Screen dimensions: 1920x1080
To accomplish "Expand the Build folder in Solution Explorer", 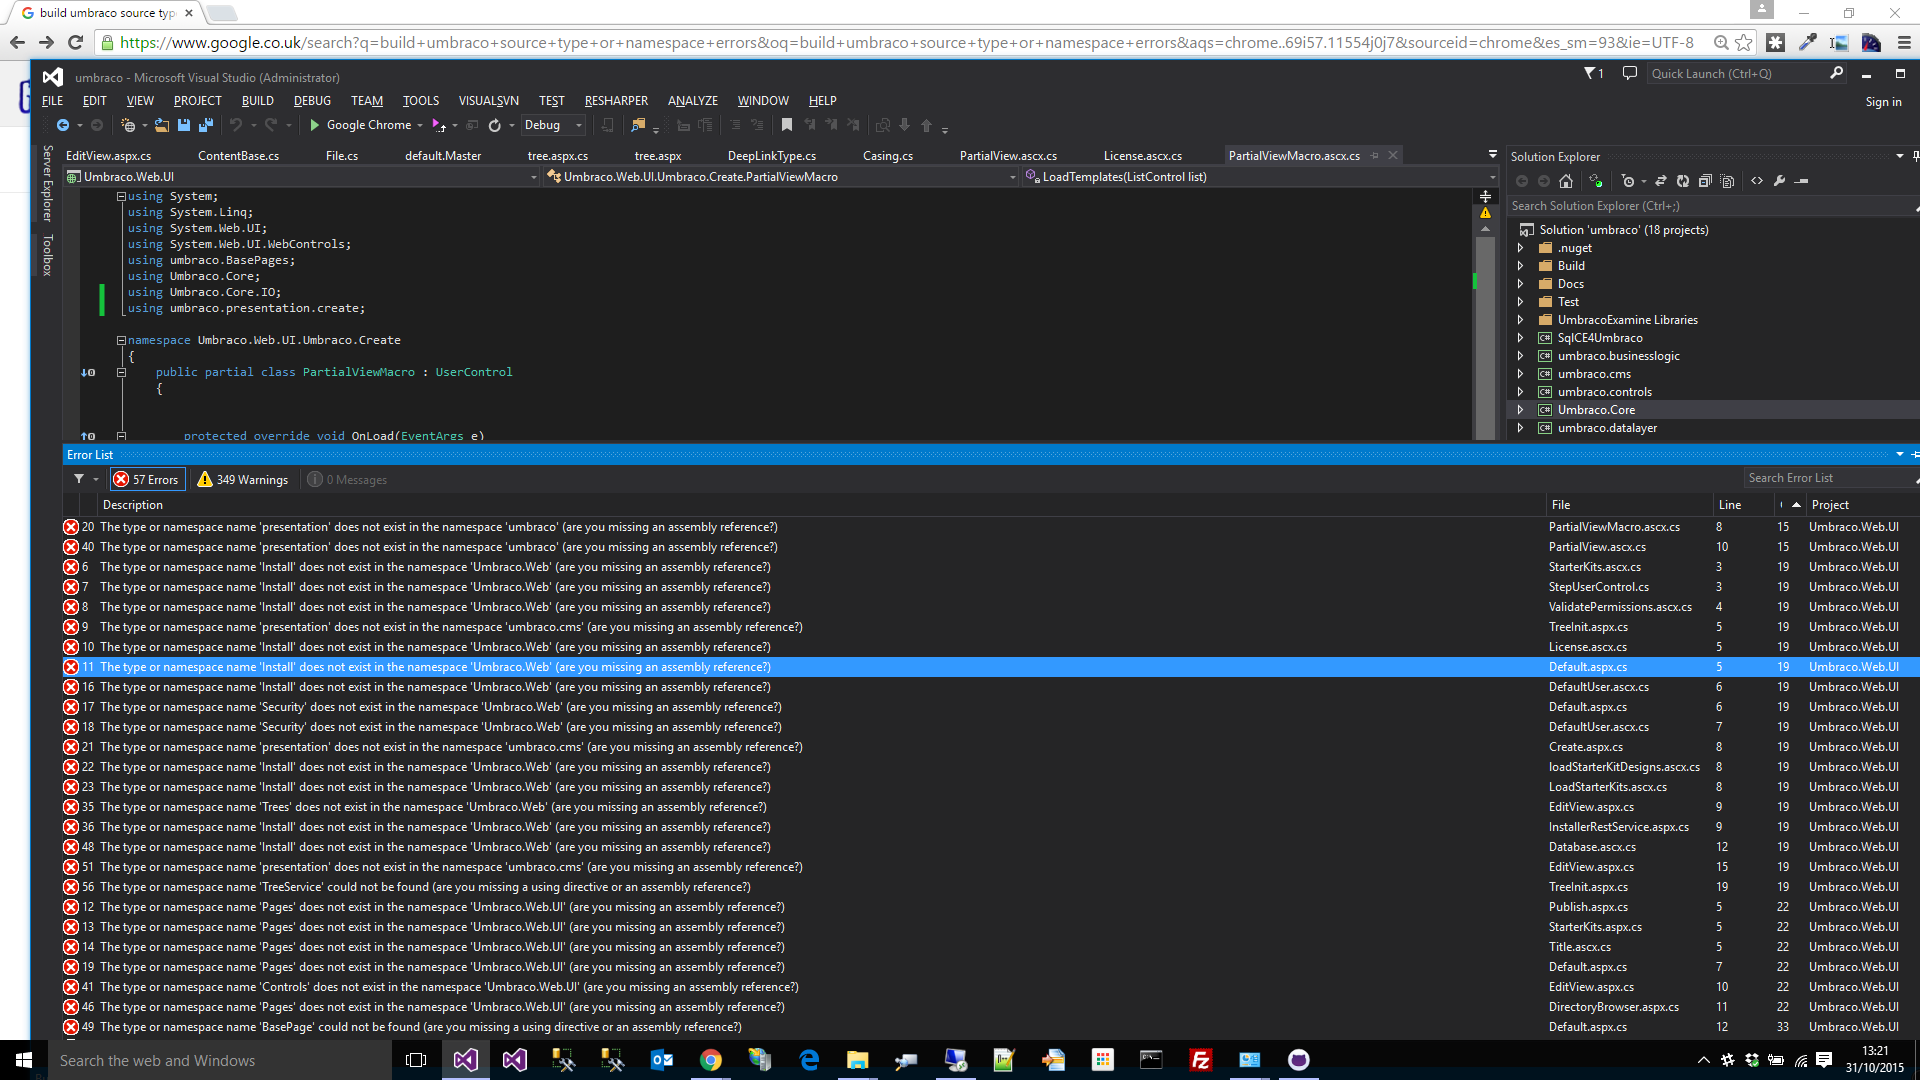I will 1521,266.
